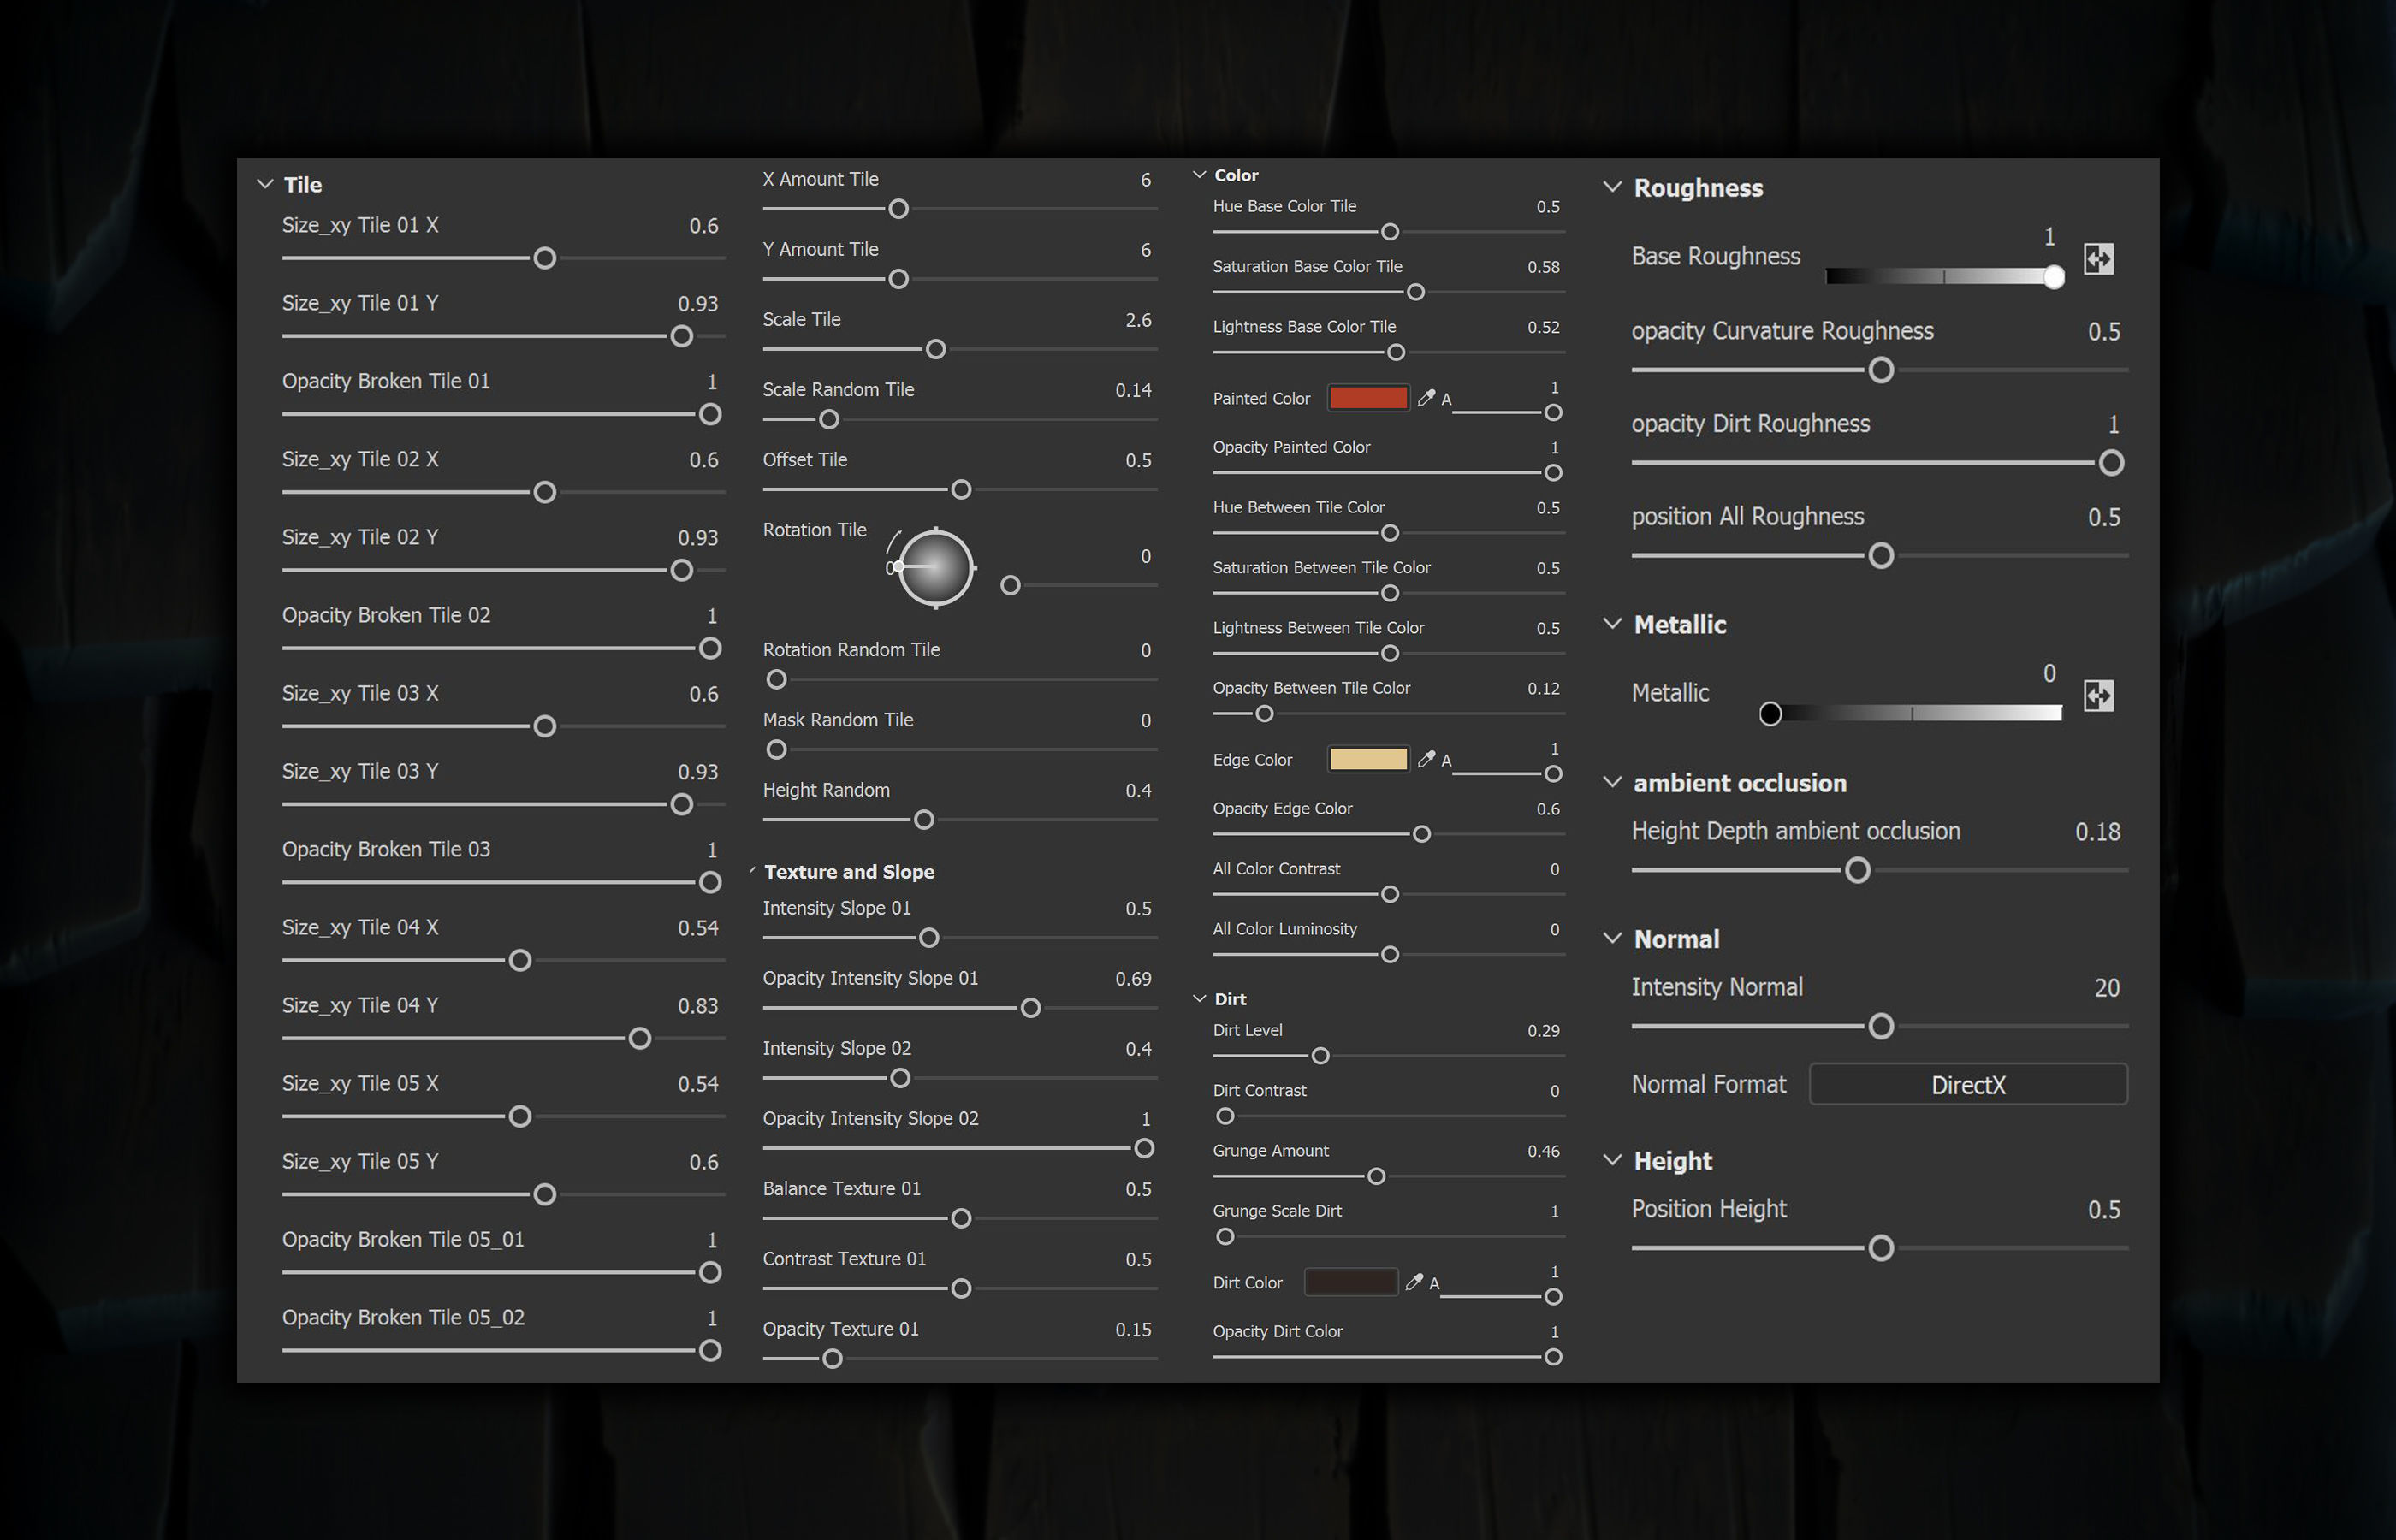Pick Painted Color with the eyedropper
Viewport: 2396px width, 1540px height.
pyautogui.click(x=1426, y=397)
